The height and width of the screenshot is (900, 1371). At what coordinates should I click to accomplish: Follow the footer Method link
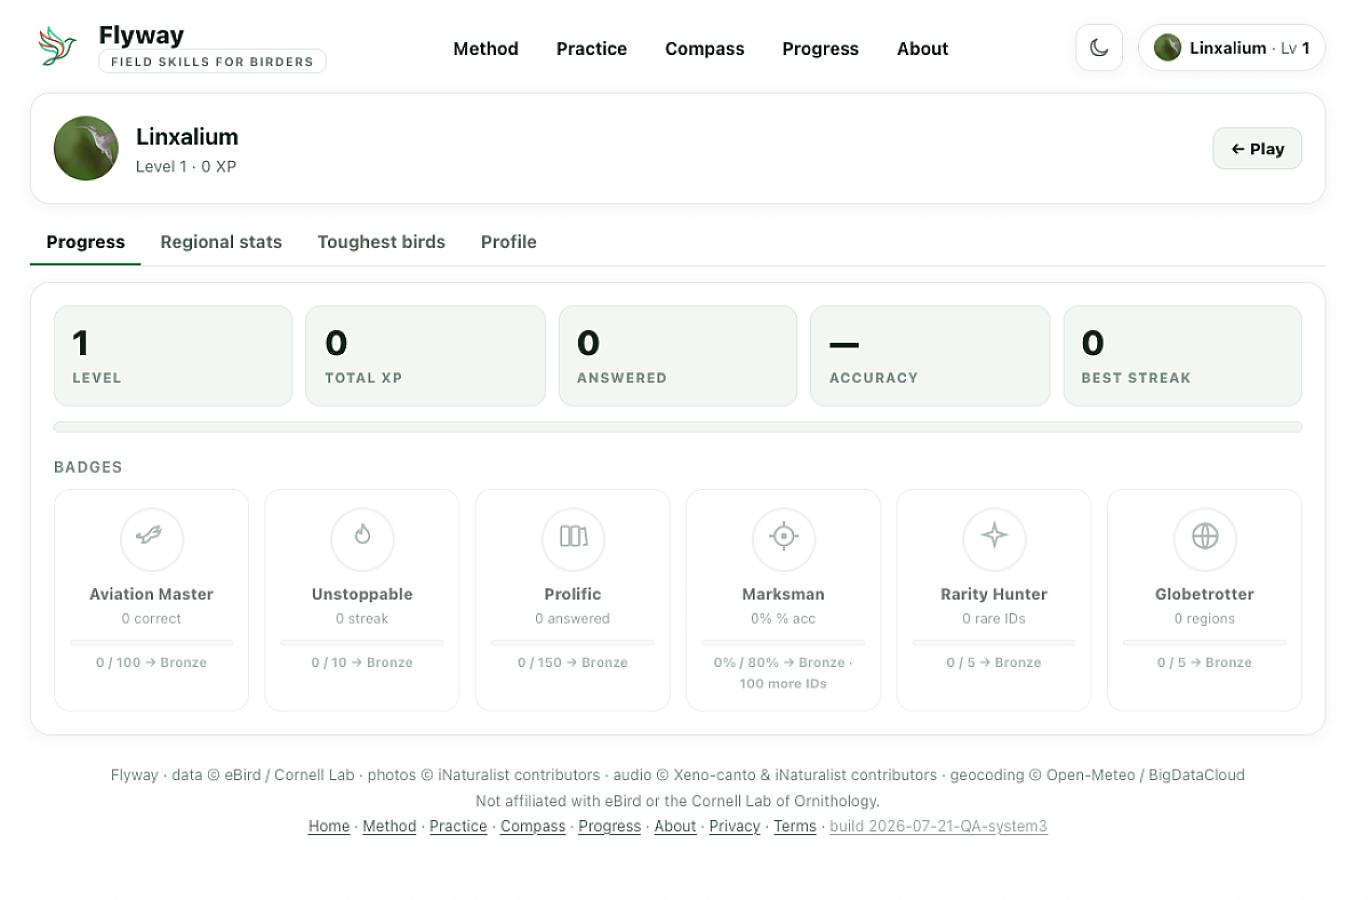[x=389, y=826]
